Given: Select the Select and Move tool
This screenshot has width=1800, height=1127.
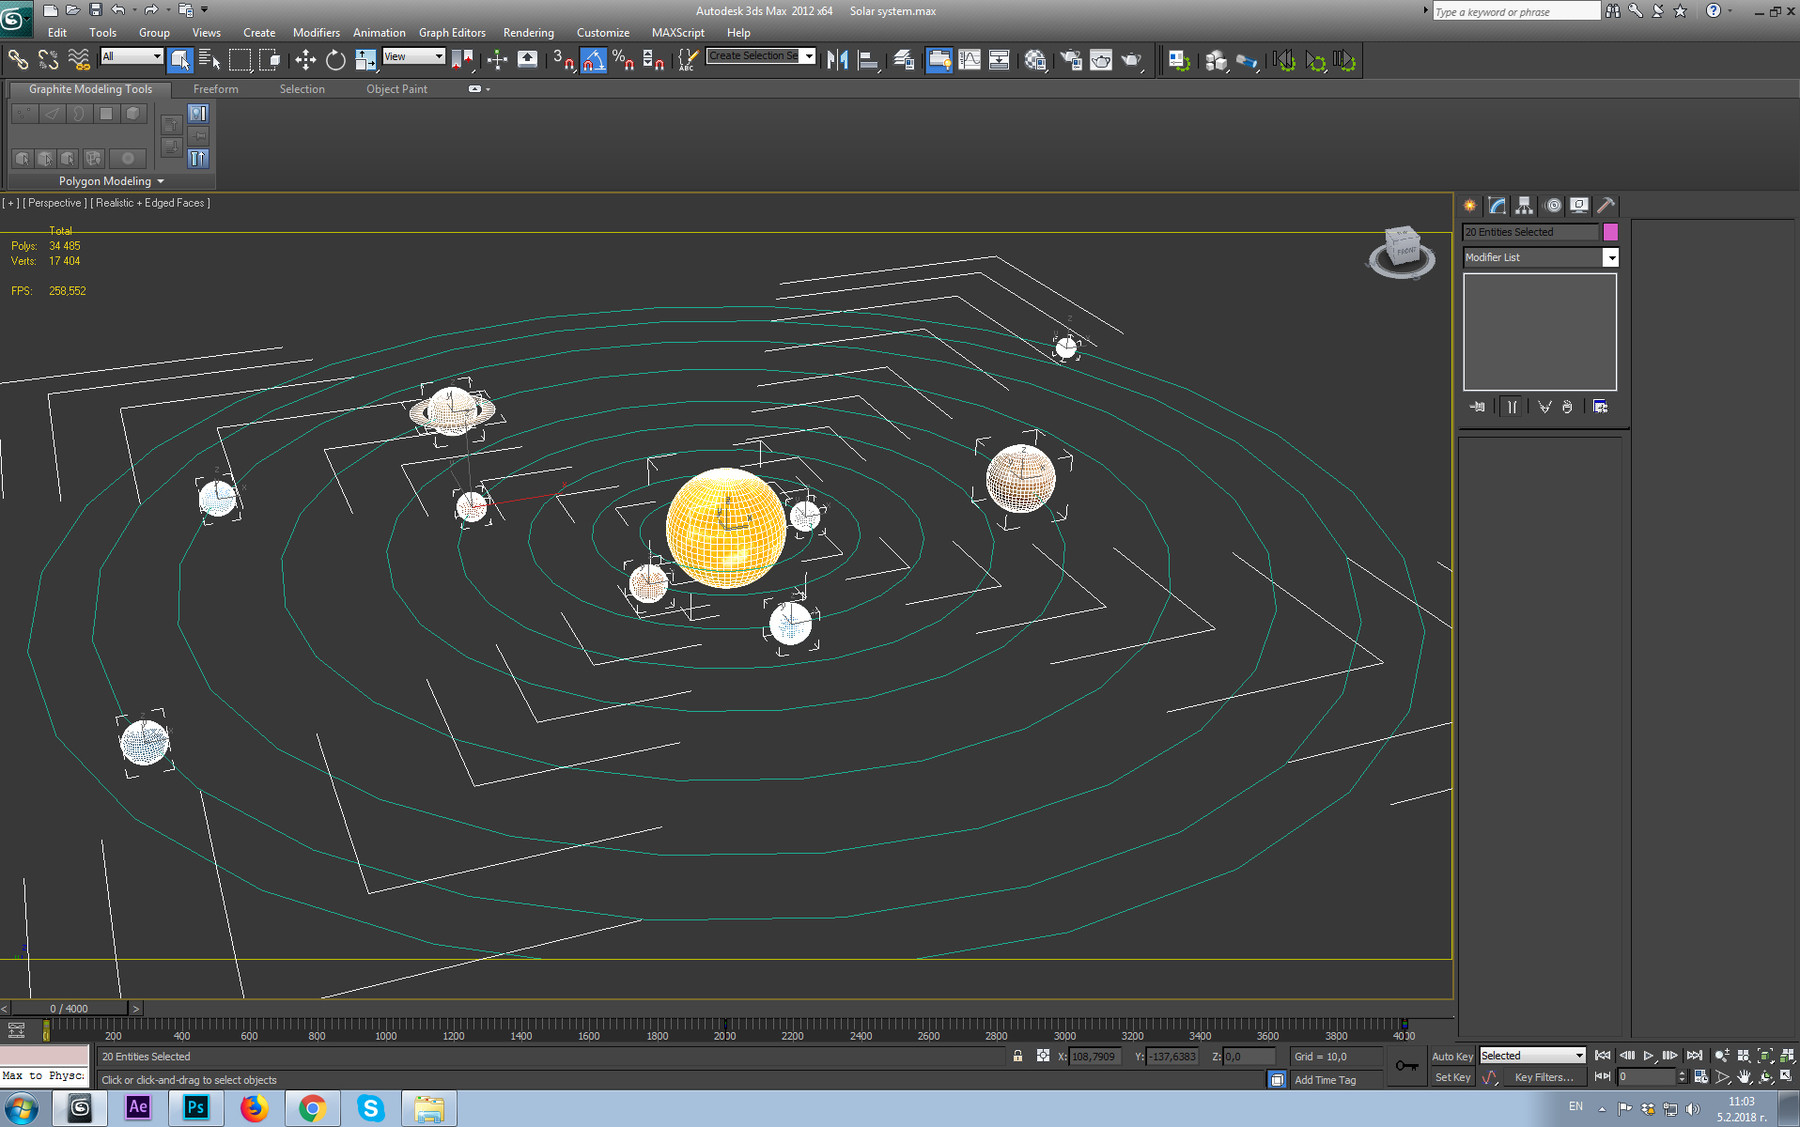Looking at the screenshot, I should 305,60.
